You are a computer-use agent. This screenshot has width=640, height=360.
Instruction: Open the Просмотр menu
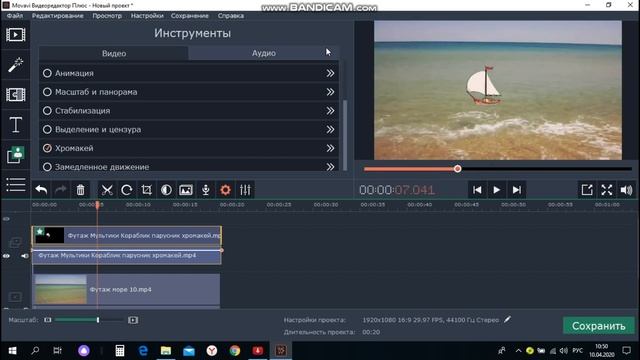click(x=107, y=16)
